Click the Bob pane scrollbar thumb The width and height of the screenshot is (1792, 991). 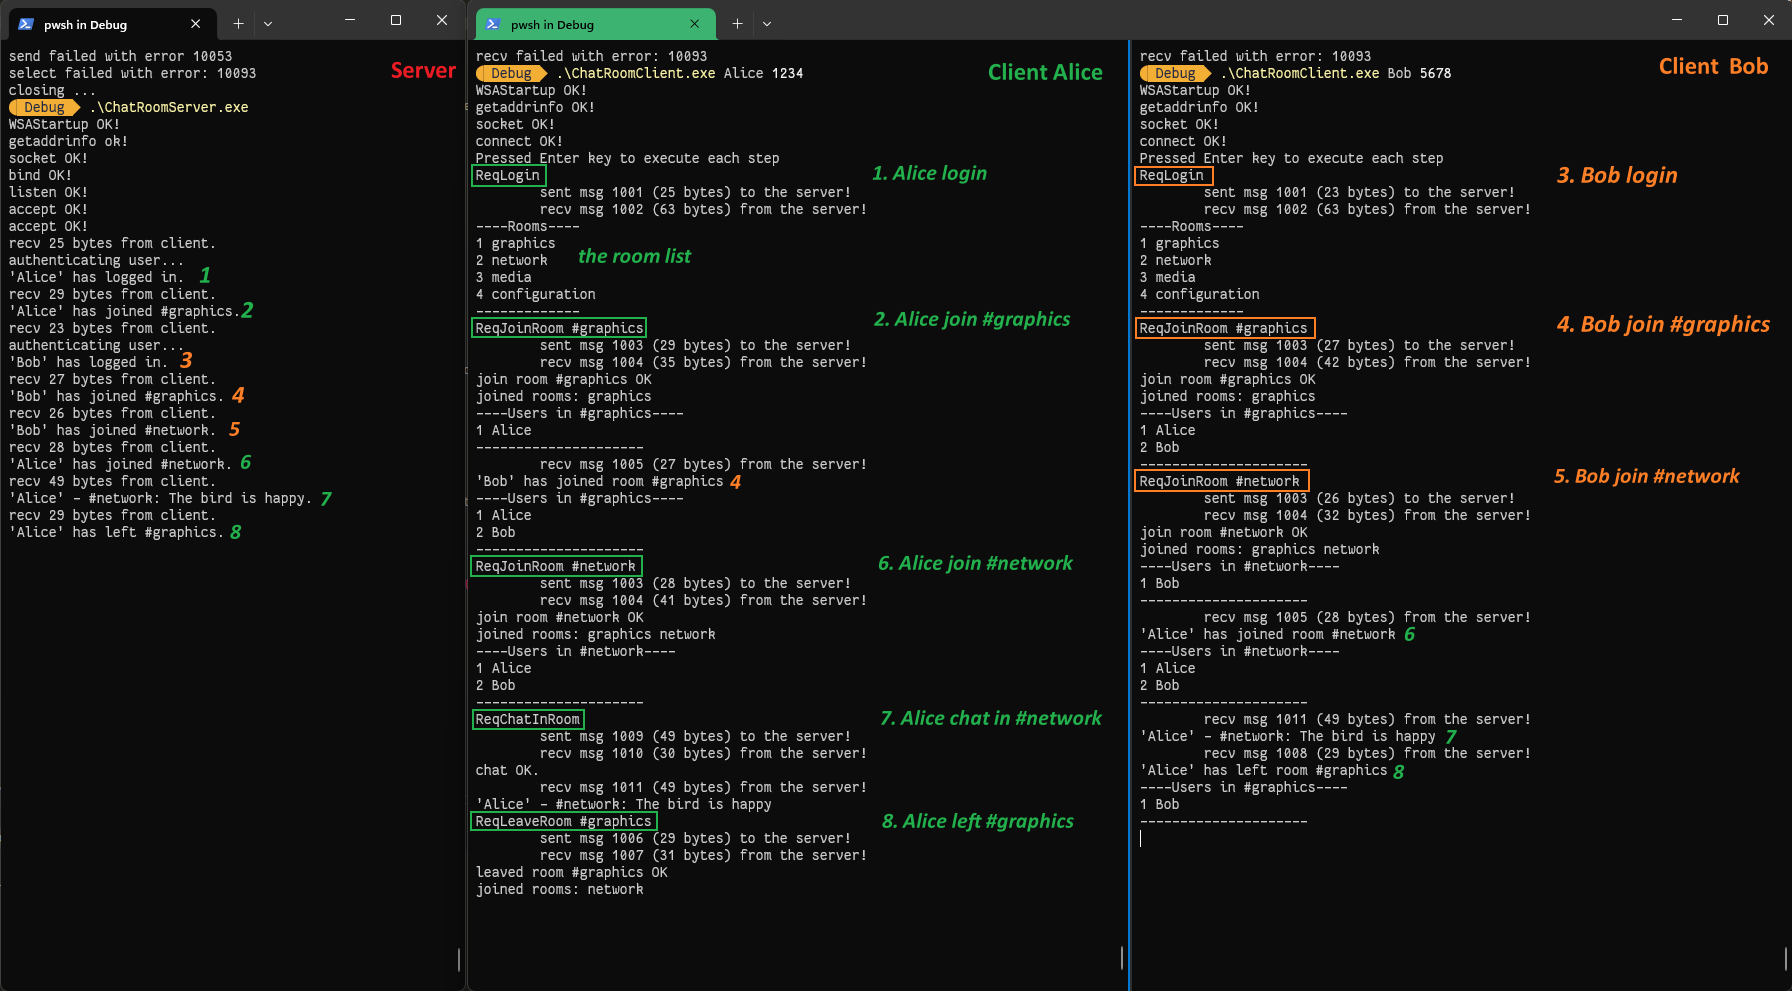pyautogui.click(x=1786, y=957)
